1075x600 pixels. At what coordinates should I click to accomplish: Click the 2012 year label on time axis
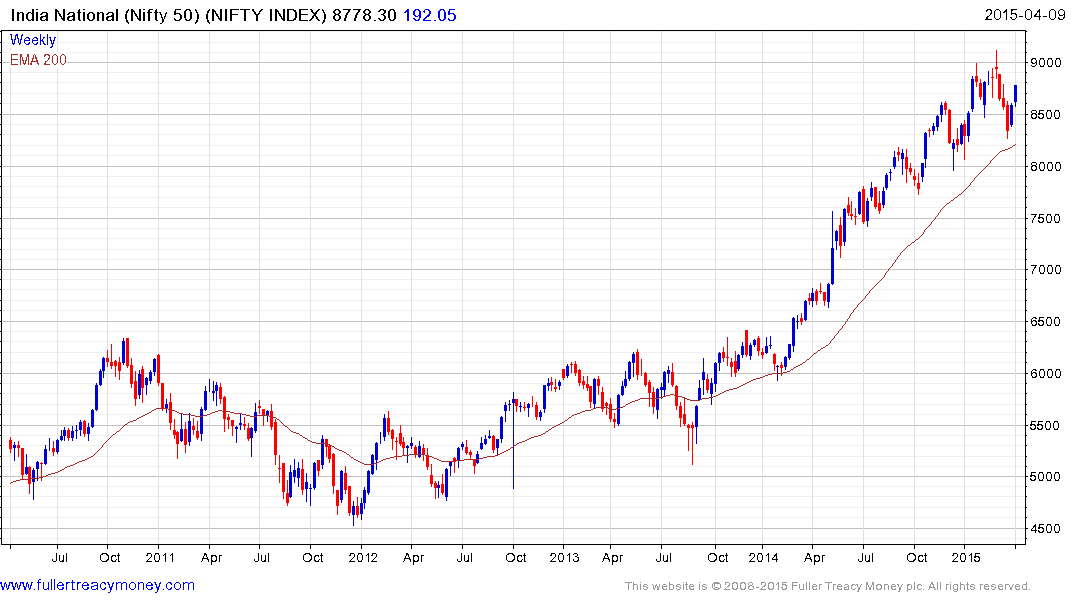tap(363, 557)
